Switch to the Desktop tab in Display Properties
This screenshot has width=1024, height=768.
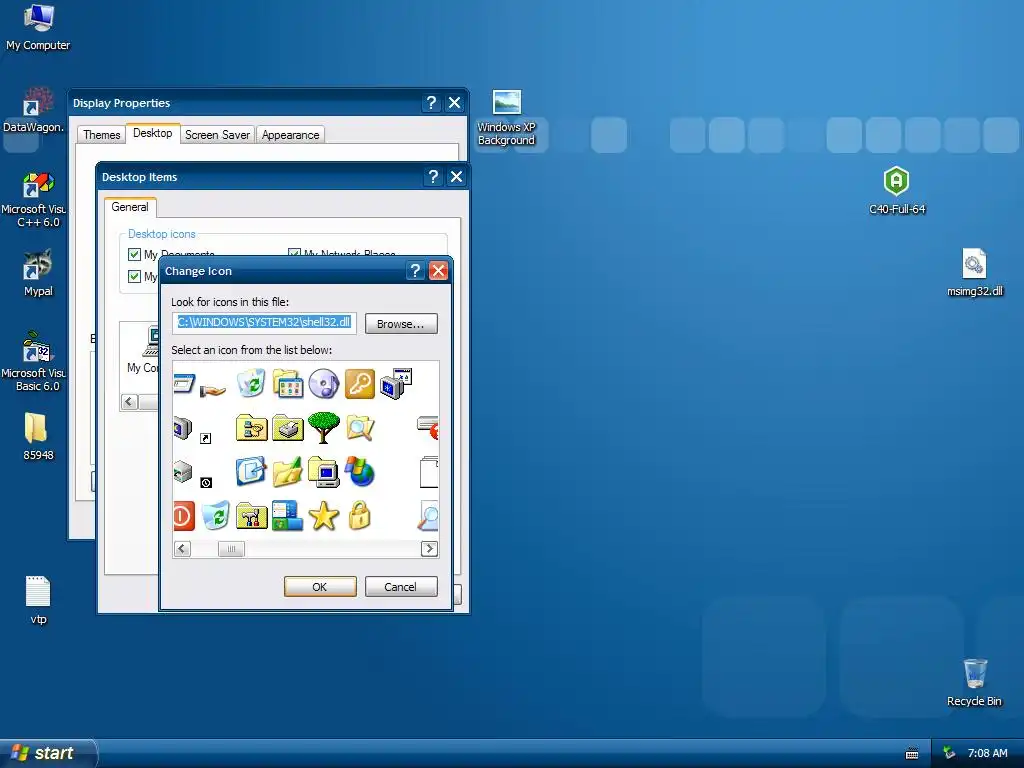click(x=153, y=133)
